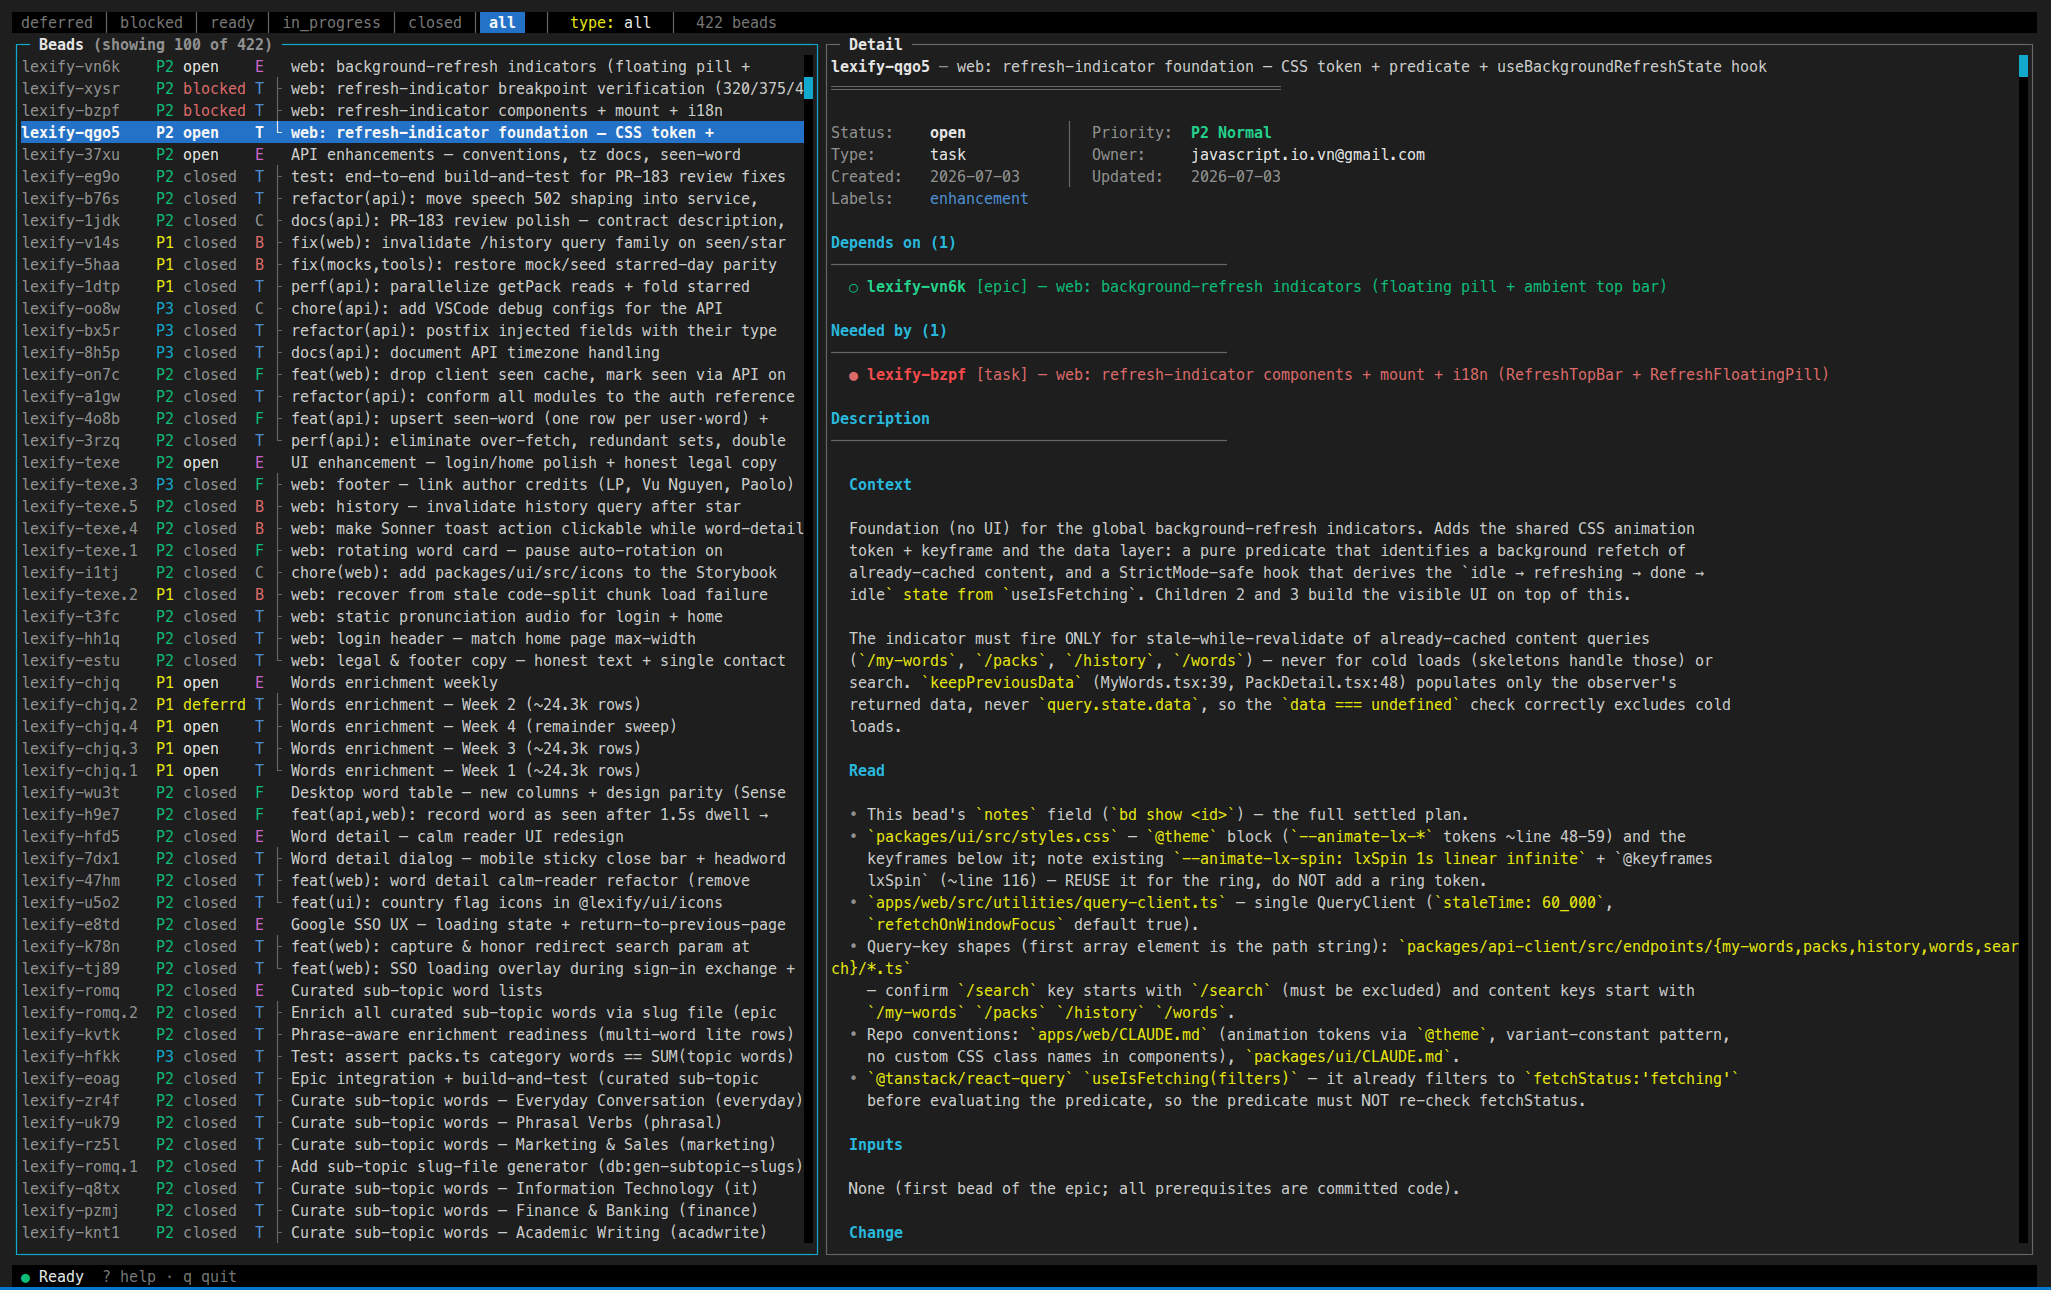Viewport: 2051px width, 1290px height.
Task: Switch to the closed filter tab
Action: click(x=435, y=22)
